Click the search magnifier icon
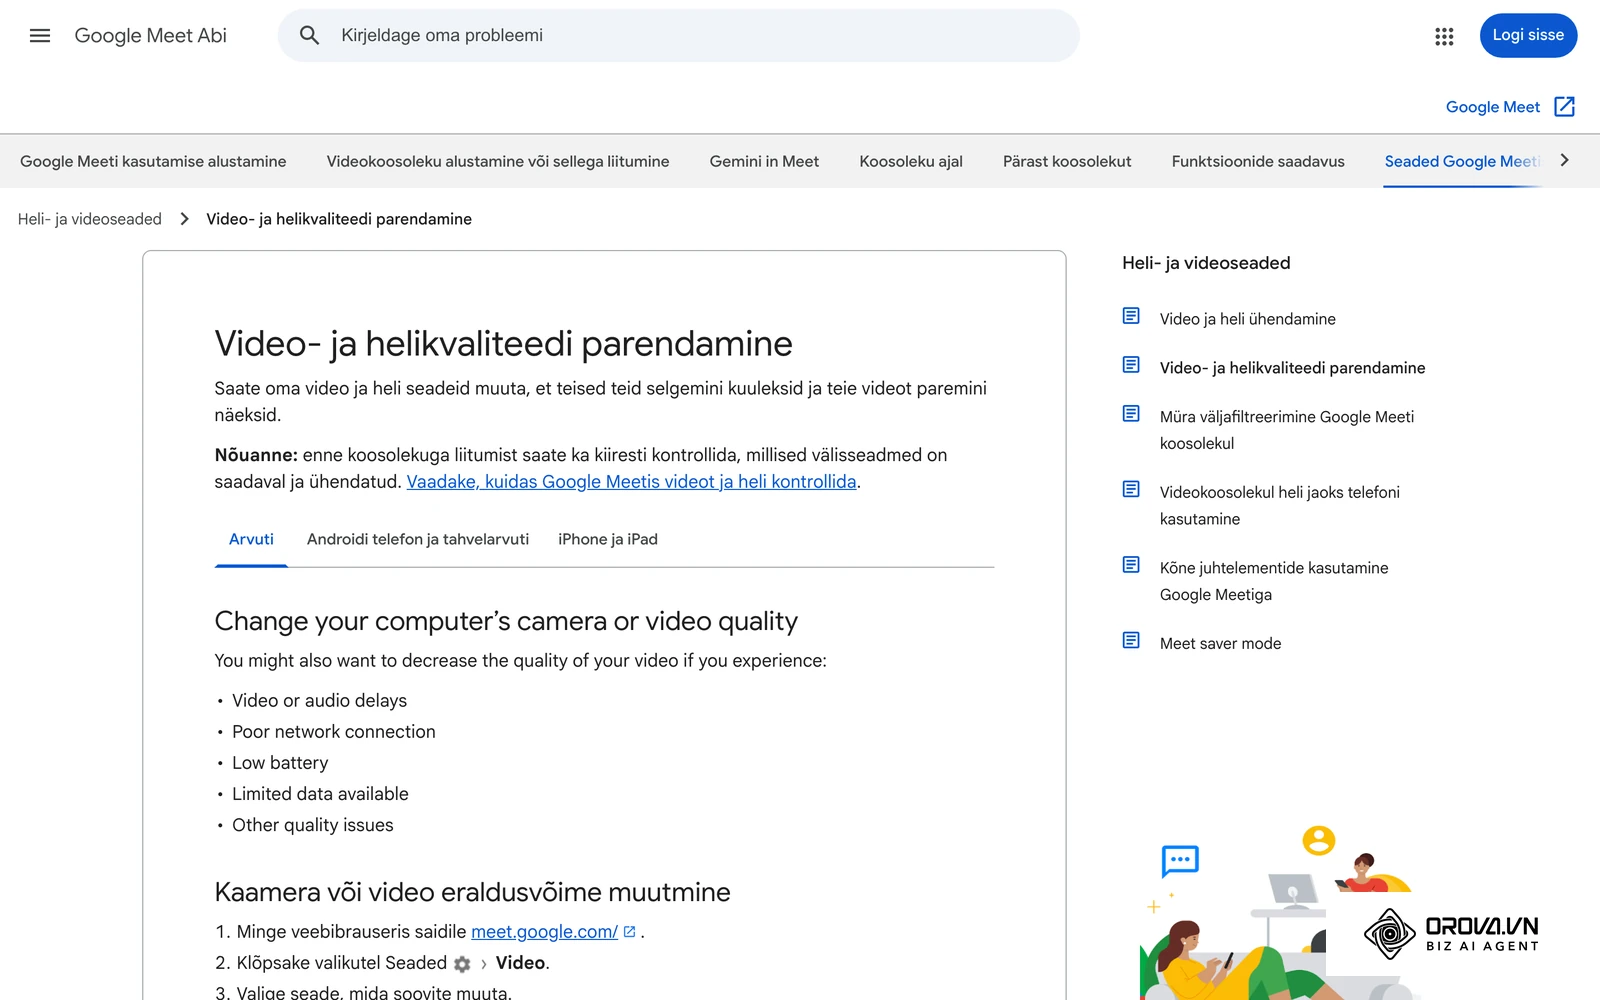The image size is (1600, 1000). [x=310, y=36]
